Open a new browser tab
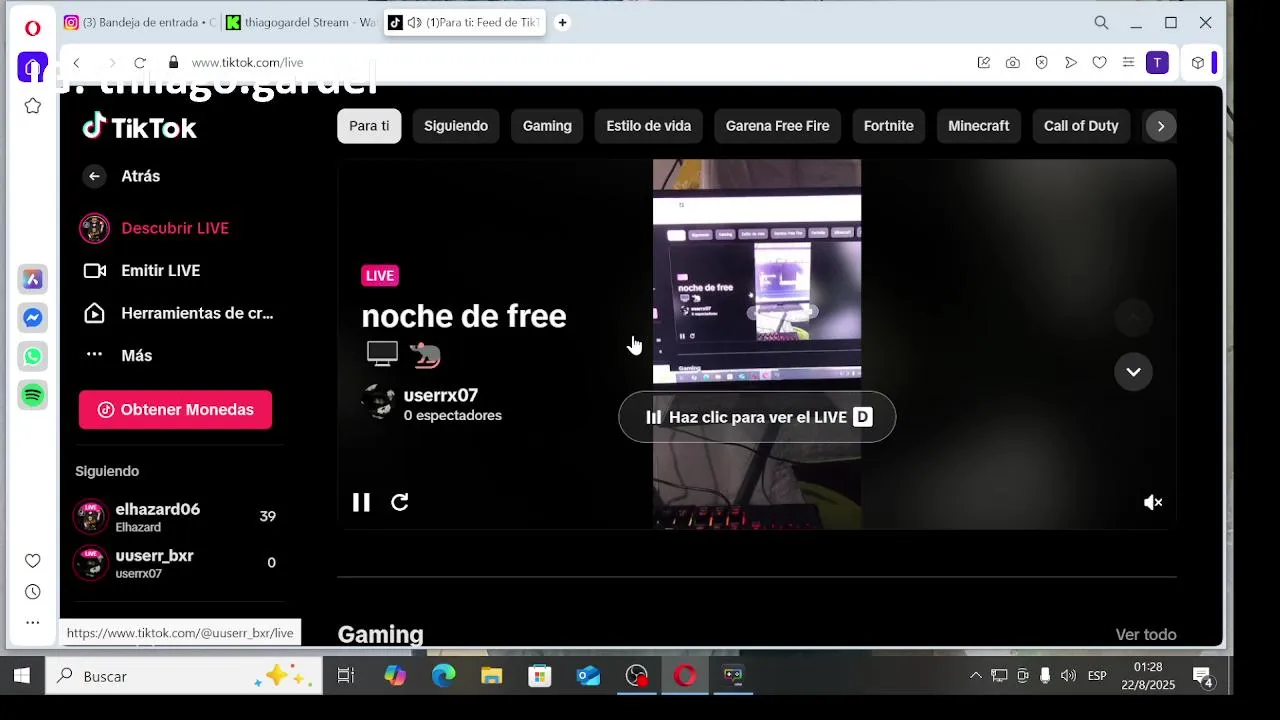 click(562, 22)
